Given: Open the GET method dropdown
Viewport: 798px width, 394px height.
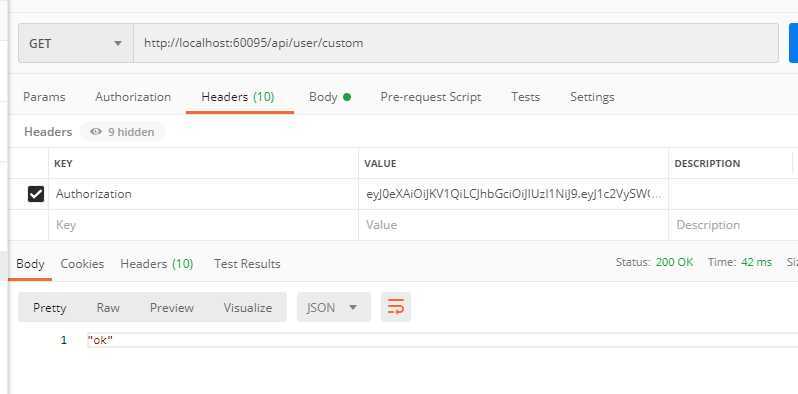Looking at the screenshot, I should [x=76, y=43].
